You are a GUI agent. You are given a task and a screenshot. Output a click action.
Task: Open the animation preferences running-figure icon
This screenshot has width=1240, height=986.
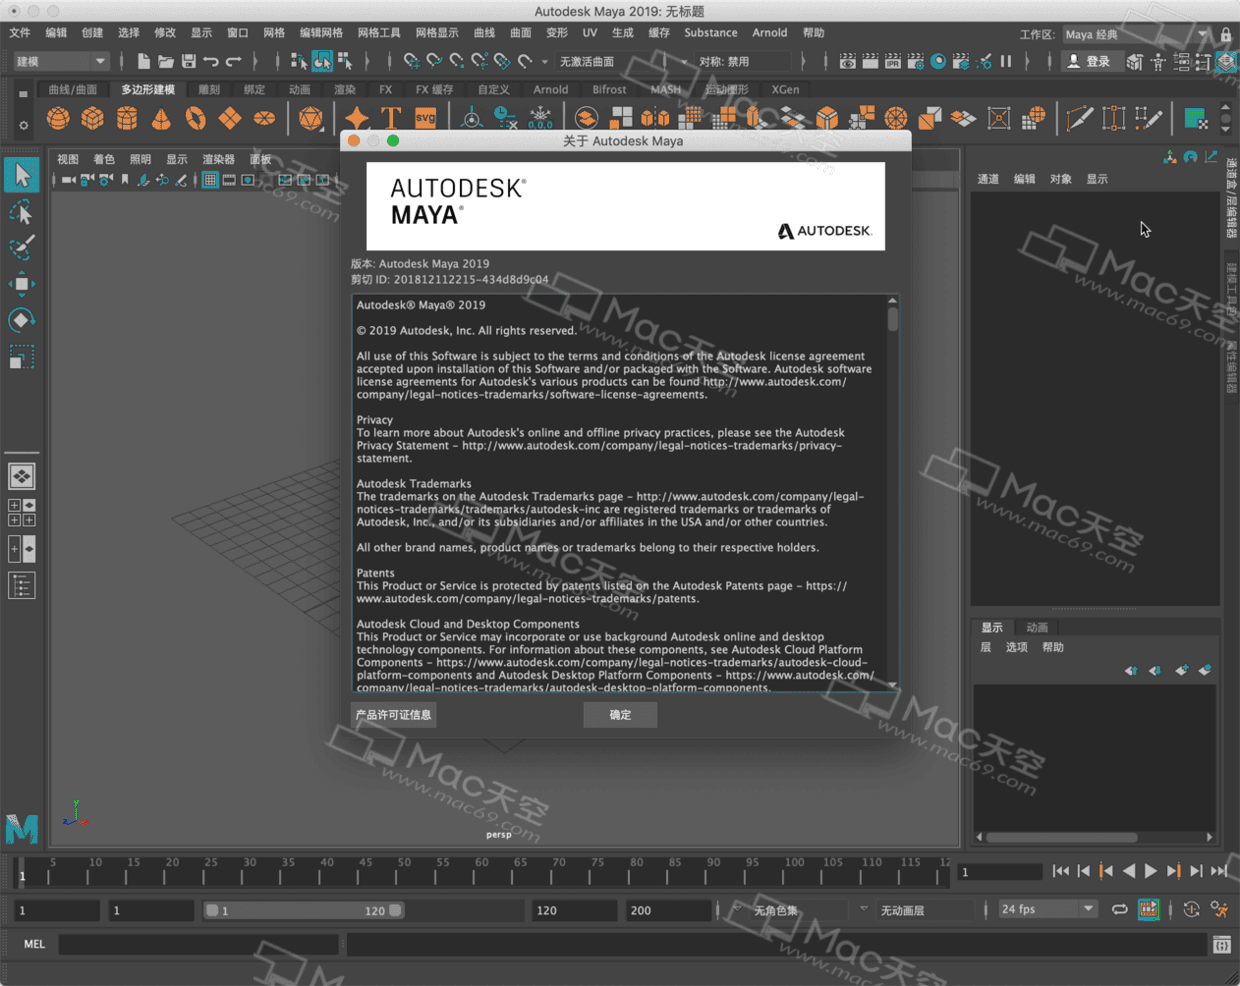click(1220, 910)
